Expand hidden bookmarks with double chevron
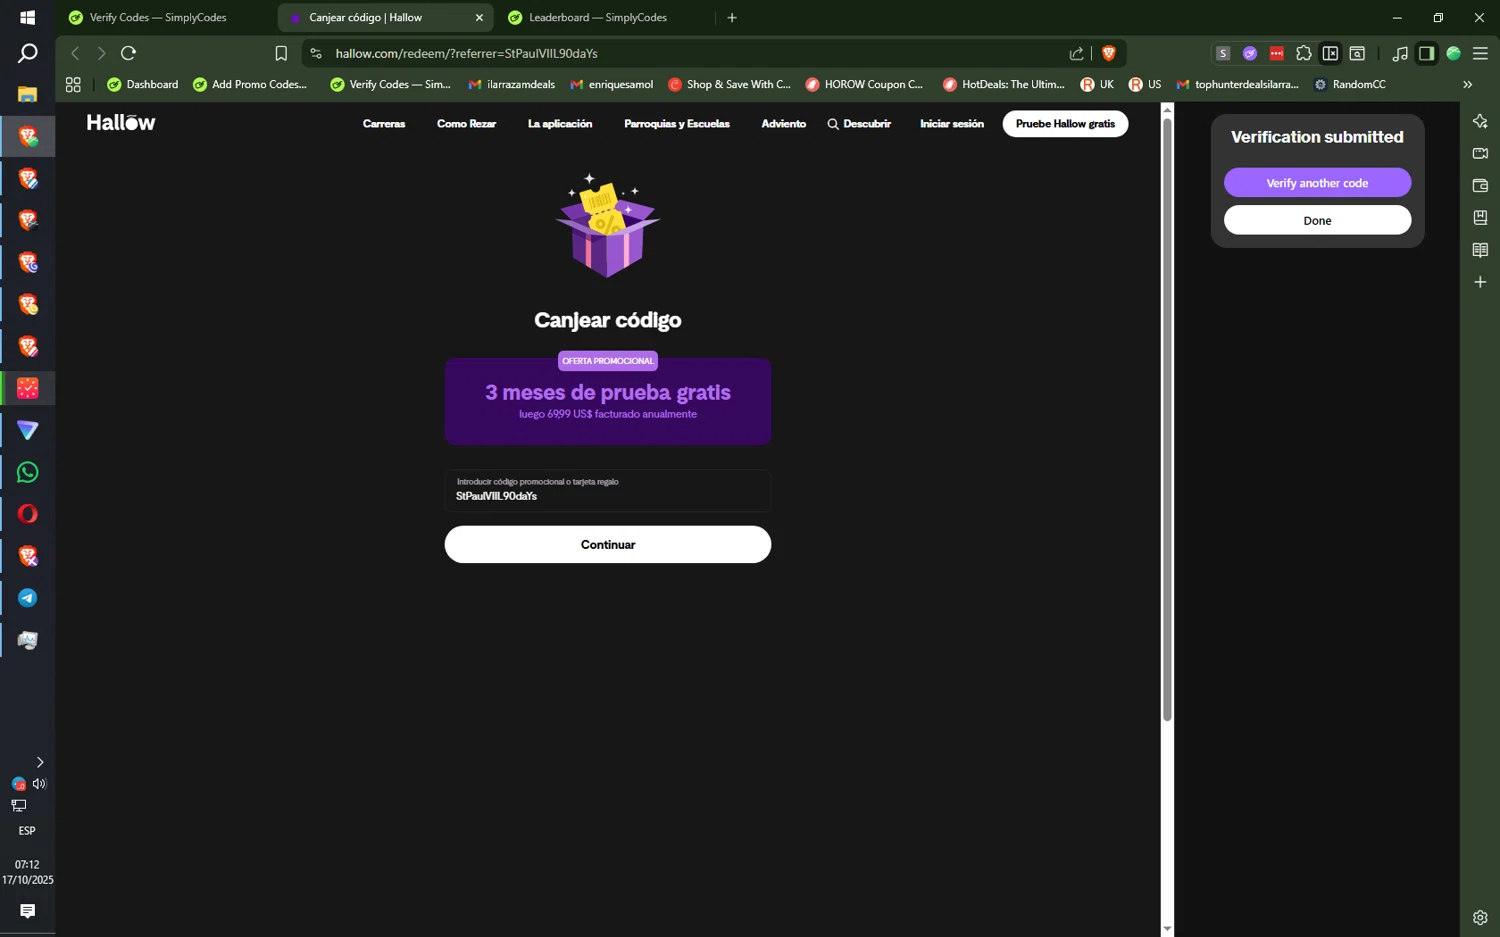This screenshot has width=1500, height=937. click(x=1467, y=85)
